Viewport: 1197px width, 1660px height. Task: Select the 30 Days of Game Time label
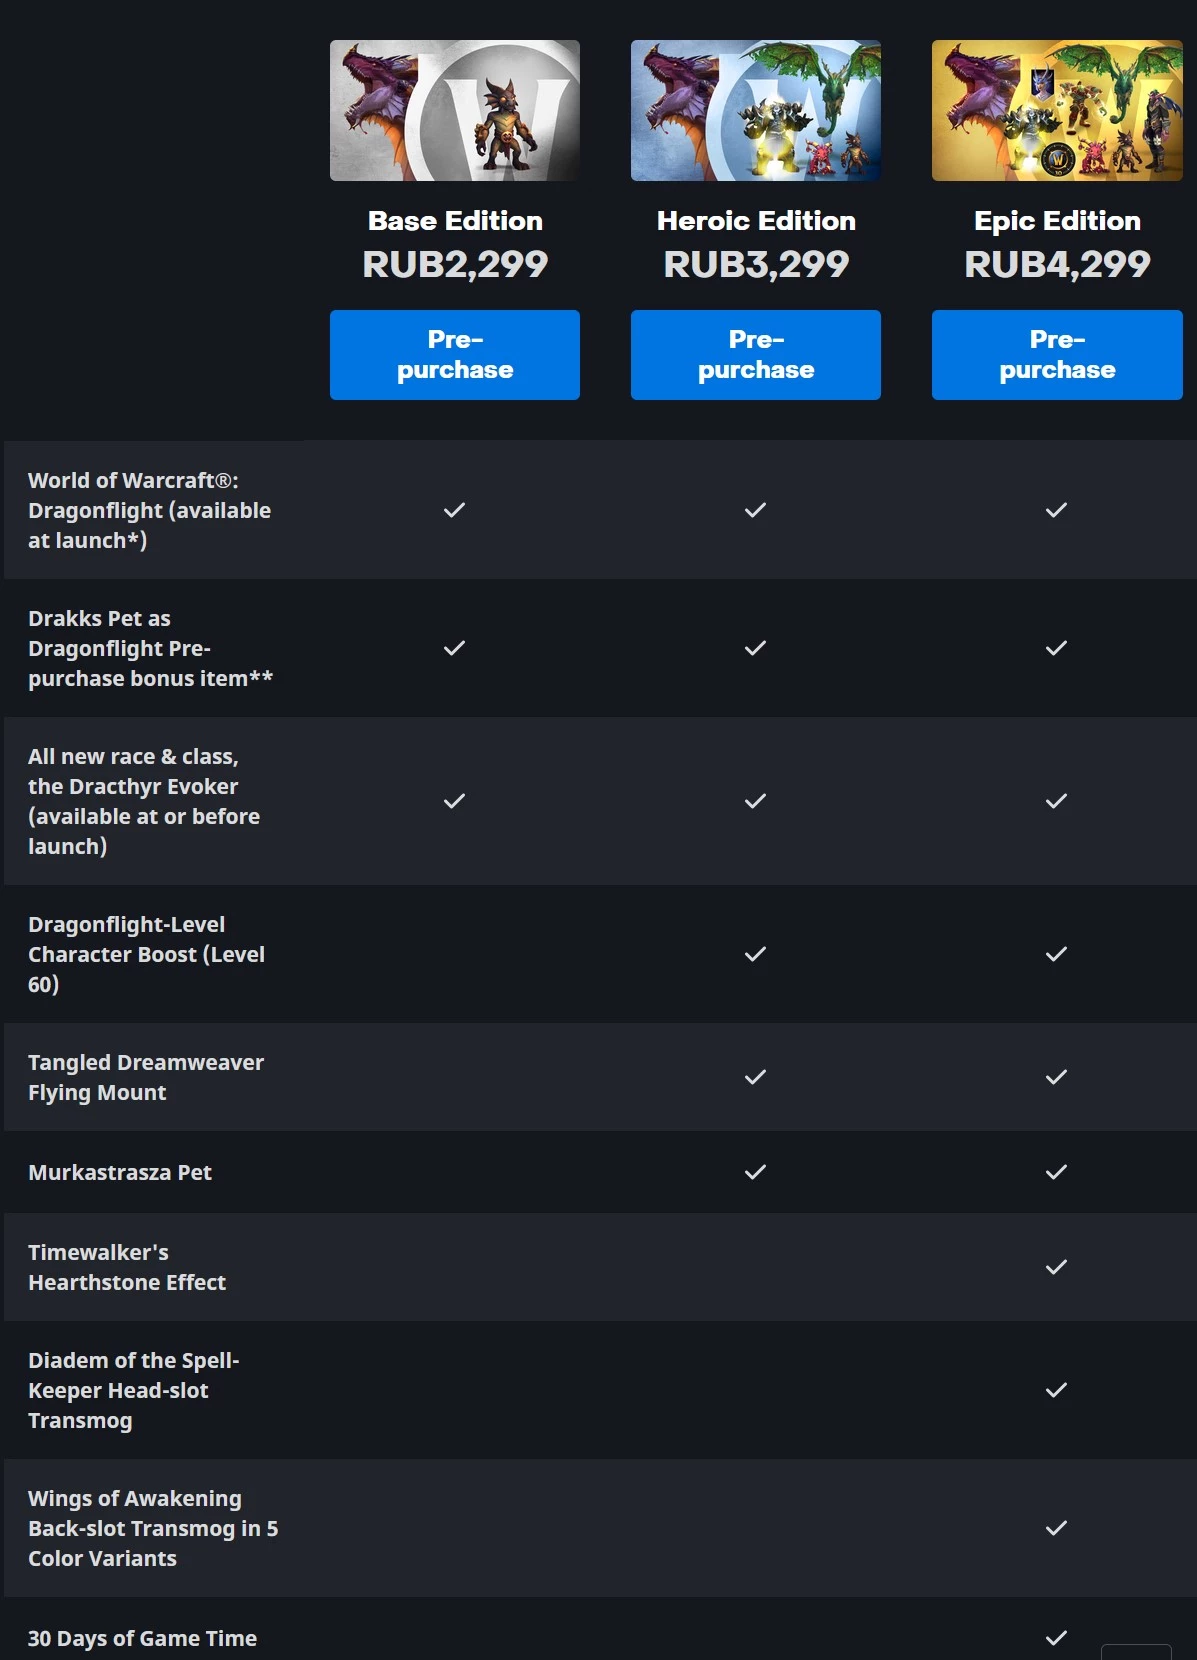point(142,1638)
